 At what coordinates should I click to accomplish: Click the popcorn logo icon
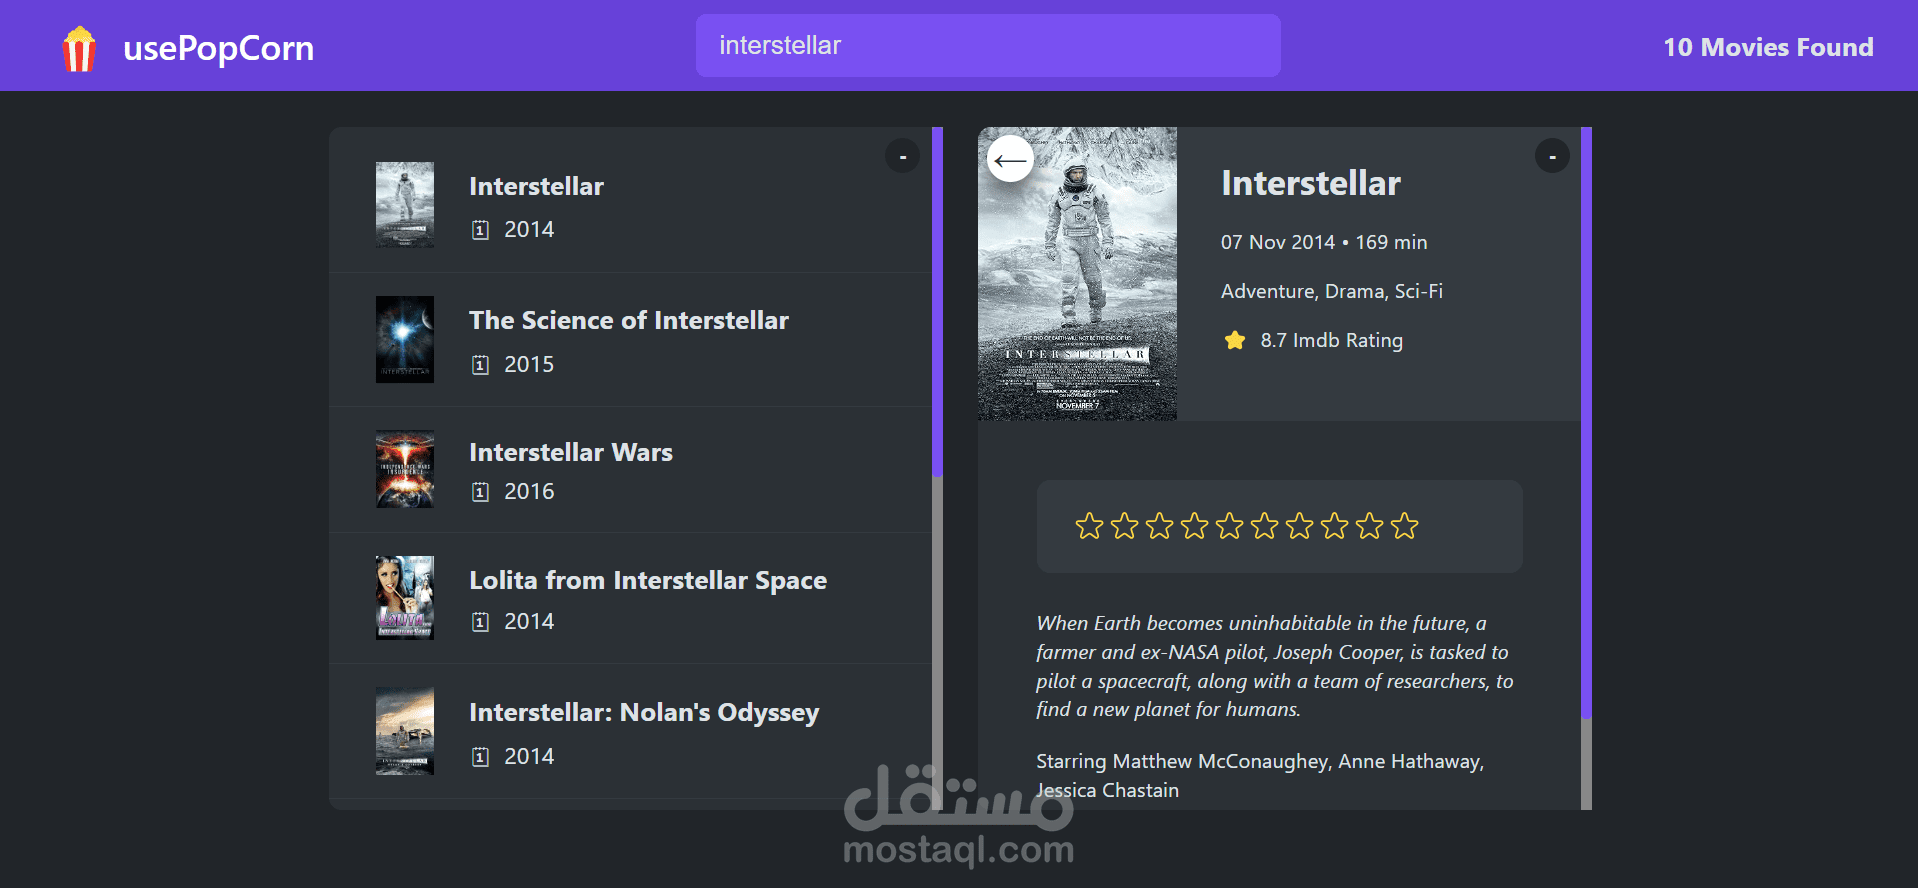coord(79,48)
